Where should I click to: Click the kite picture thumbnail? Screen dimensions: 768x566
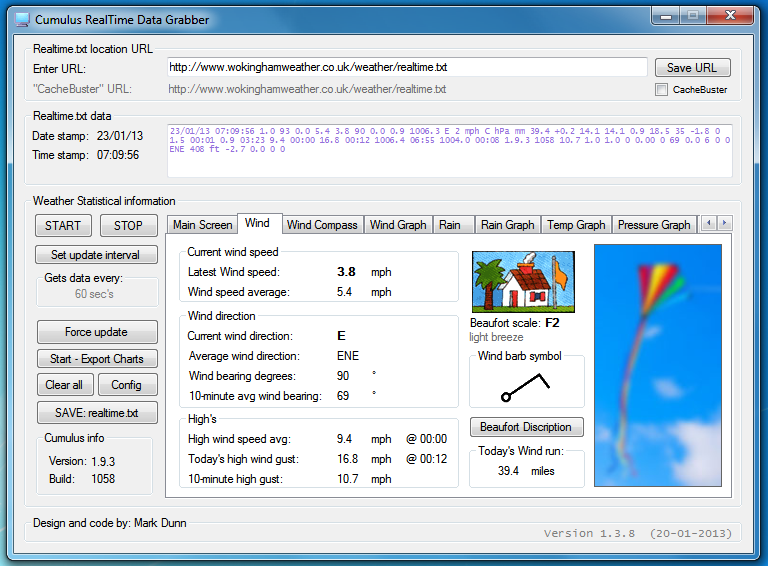point(657,365)
